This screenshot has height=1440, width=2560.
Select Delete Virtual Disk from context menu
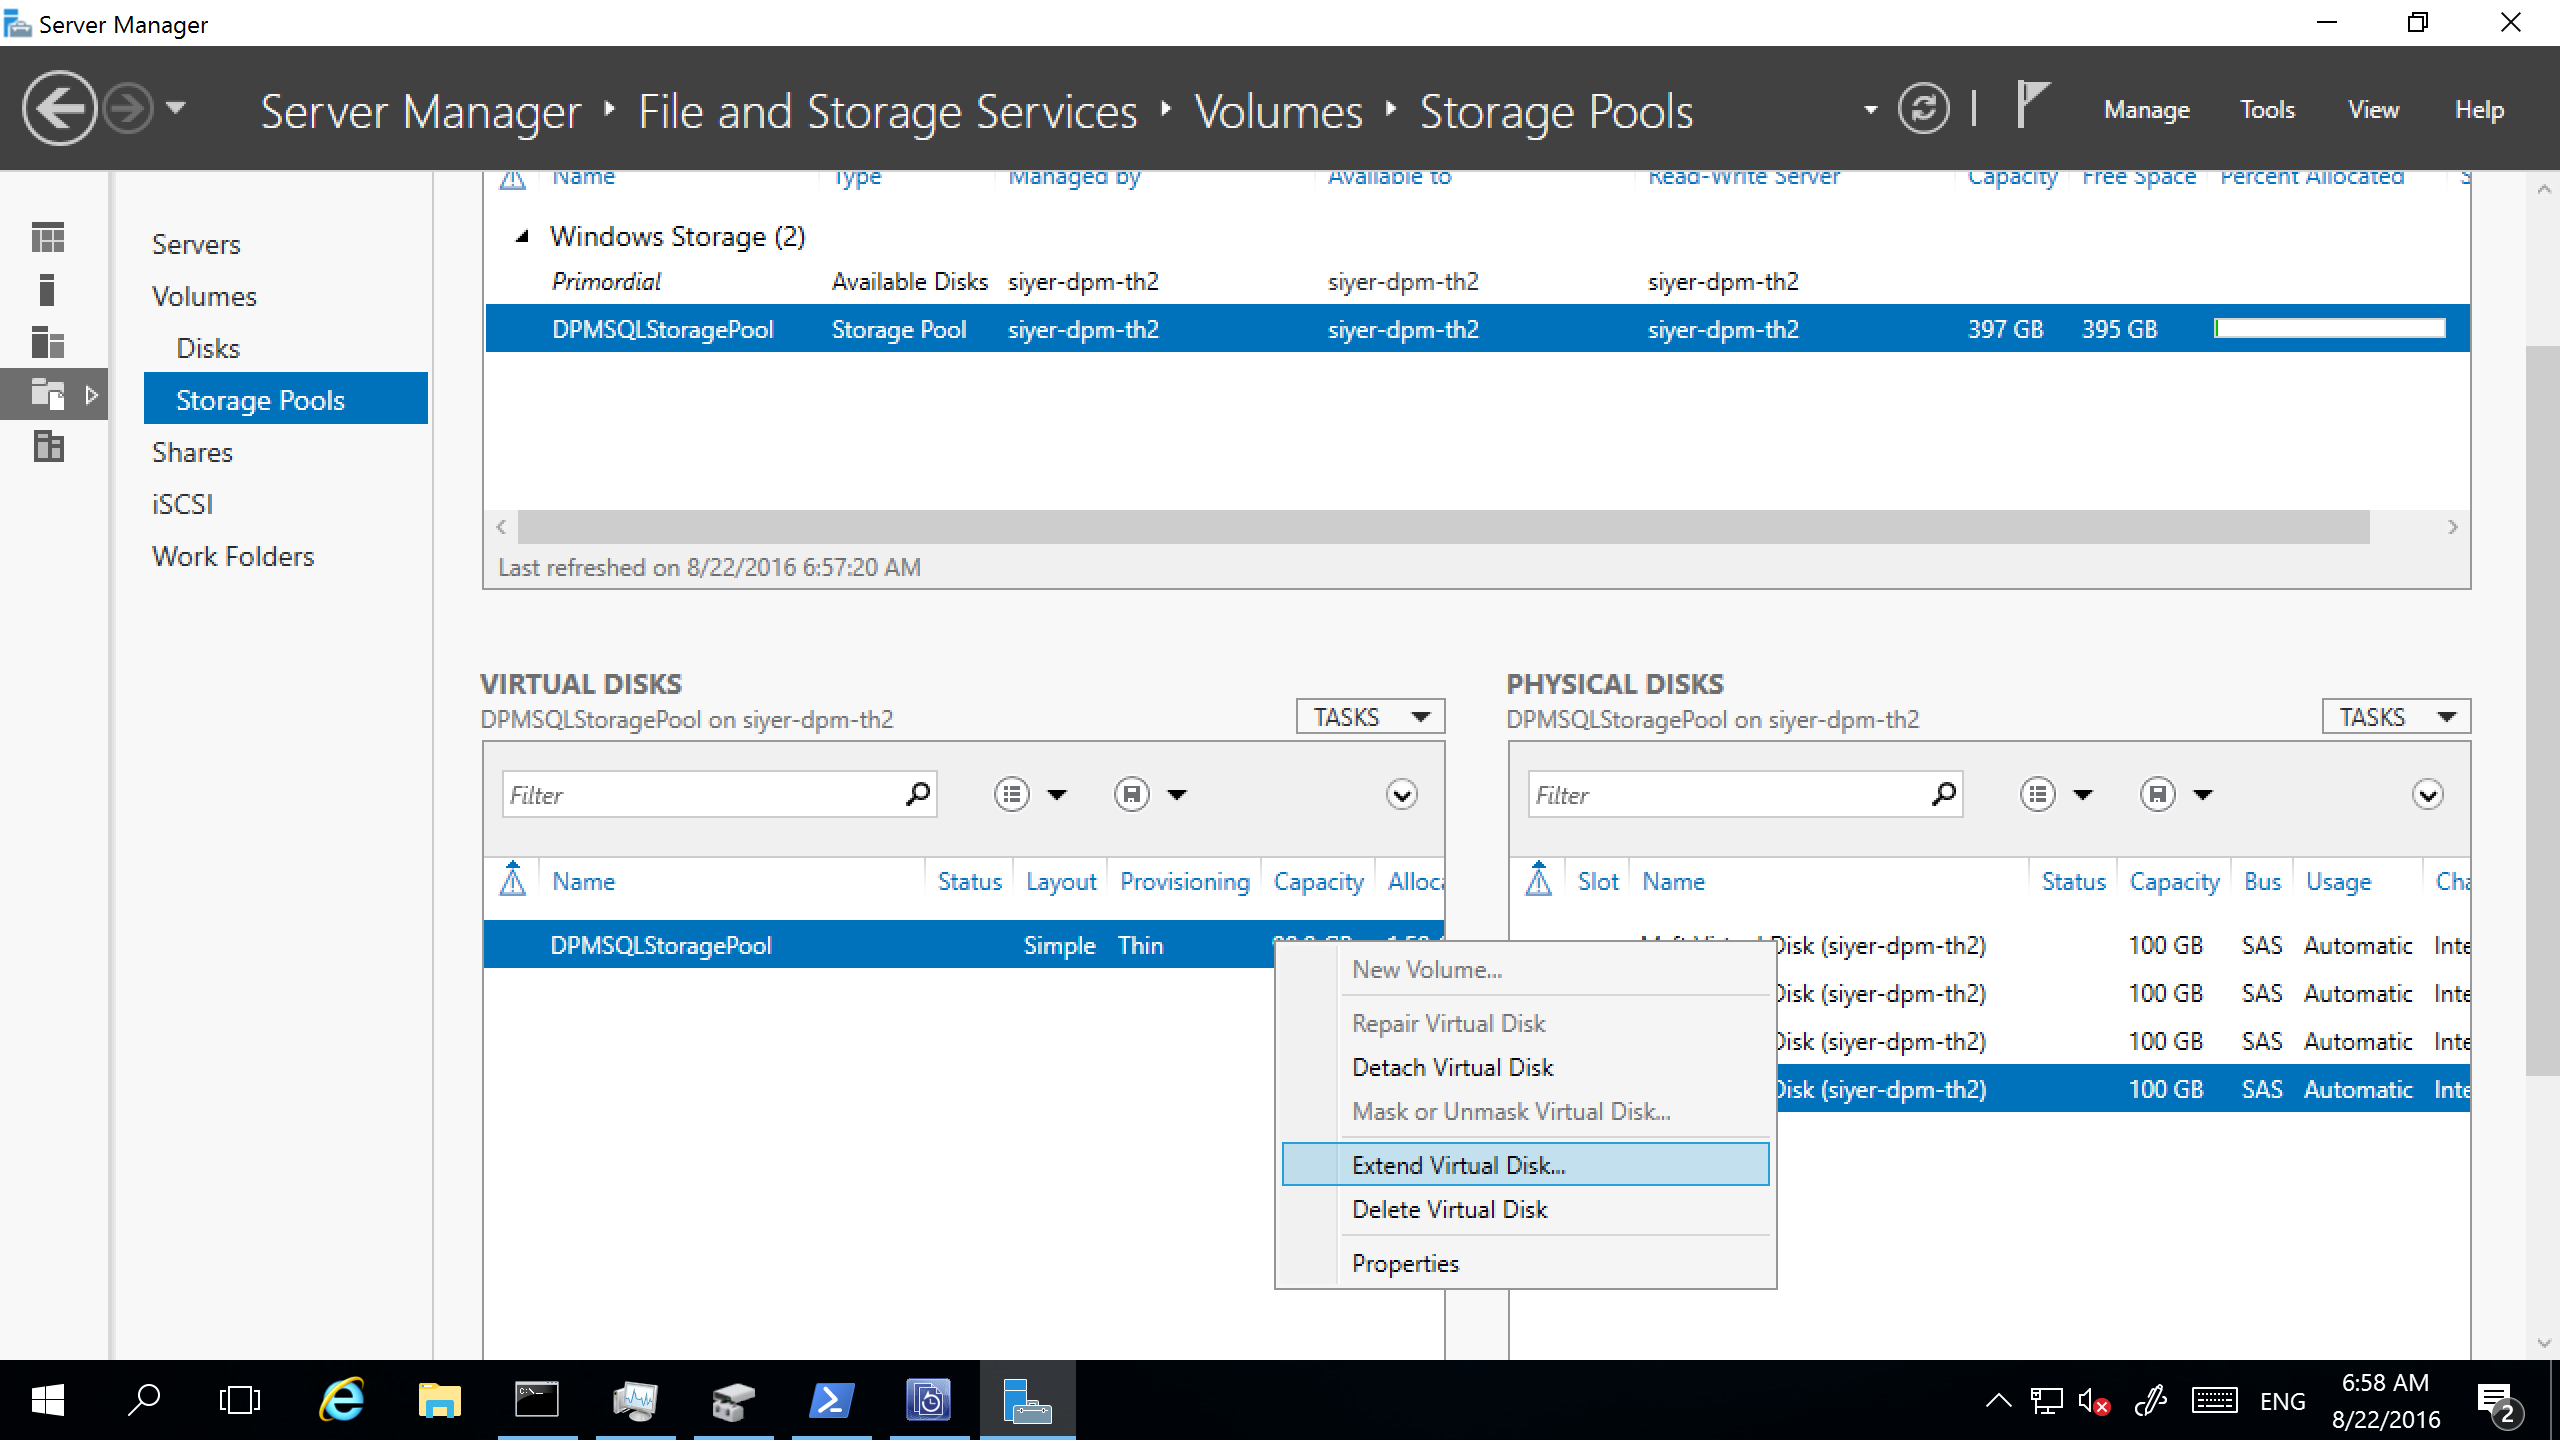pyautogui.click(x=1449, y=1210)
